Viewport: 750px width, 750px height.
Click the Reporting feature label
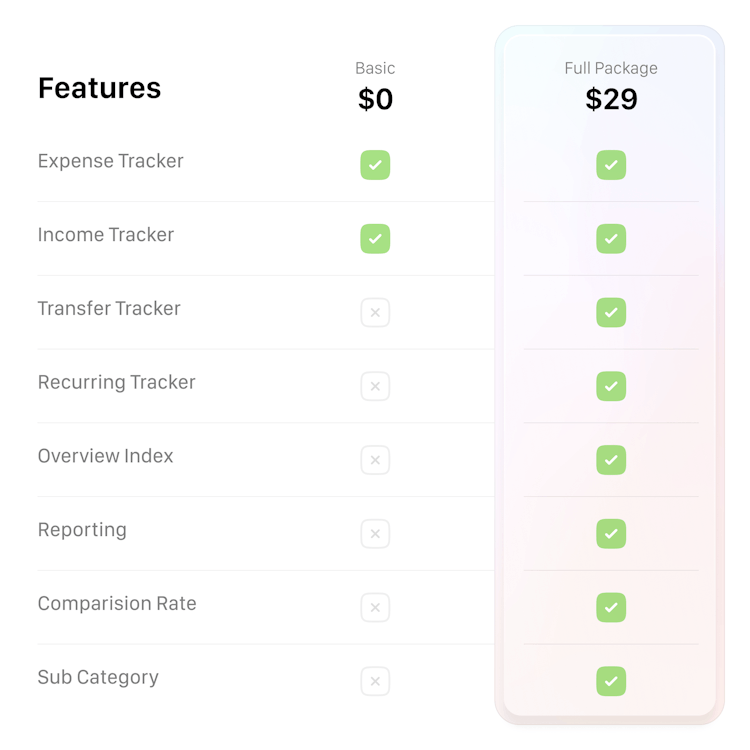tap(82, 530)
